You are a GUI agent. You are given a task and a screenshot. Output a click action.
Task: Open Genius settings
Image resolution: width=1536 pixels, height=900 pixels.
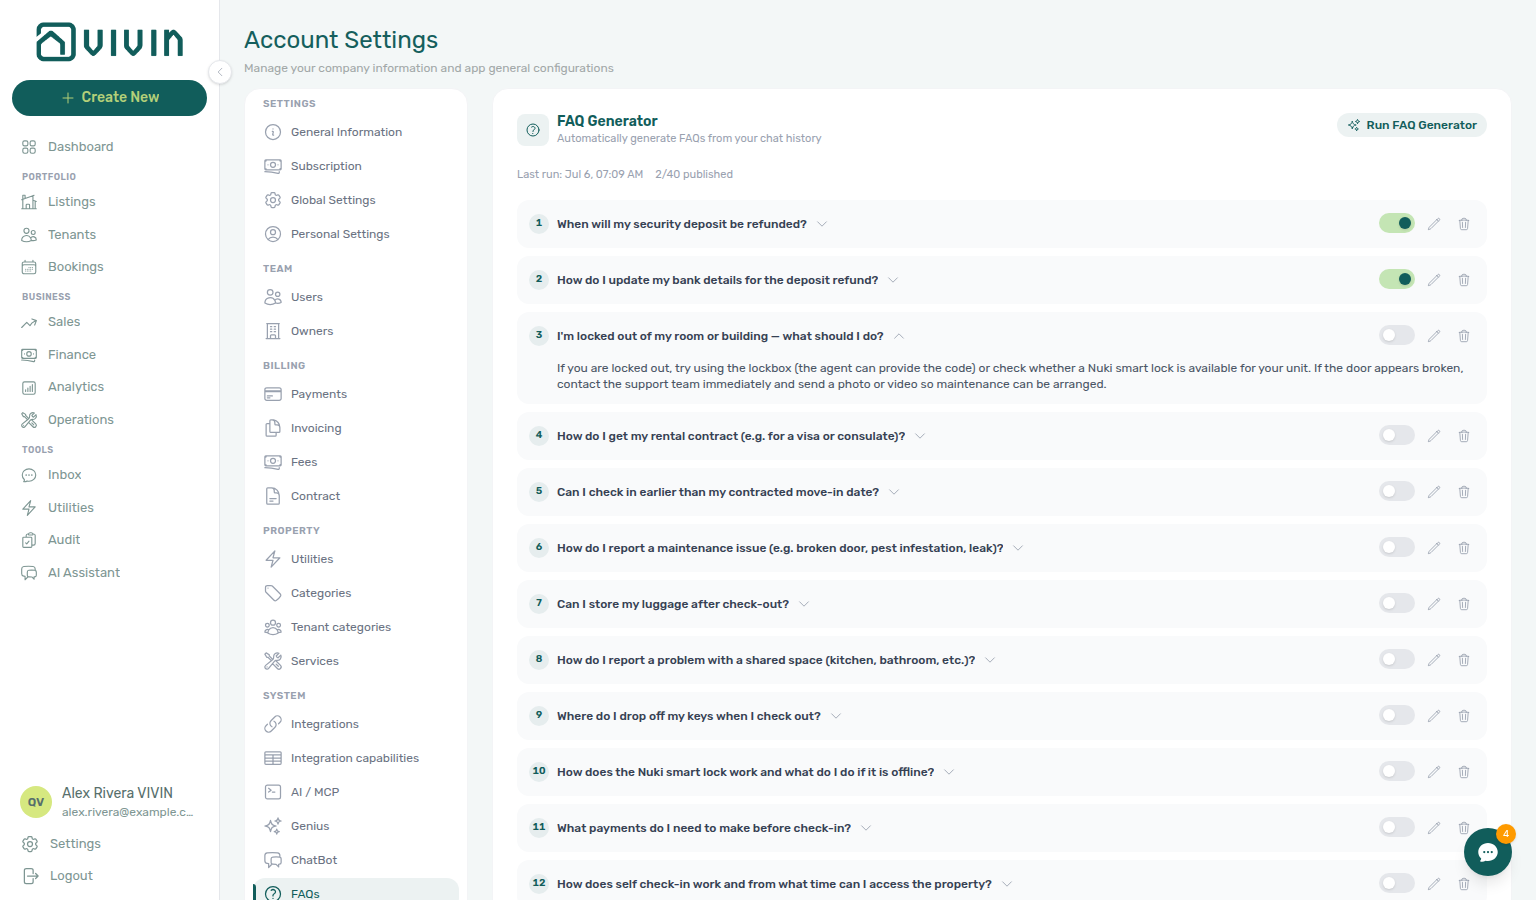[x=356, y=826]
